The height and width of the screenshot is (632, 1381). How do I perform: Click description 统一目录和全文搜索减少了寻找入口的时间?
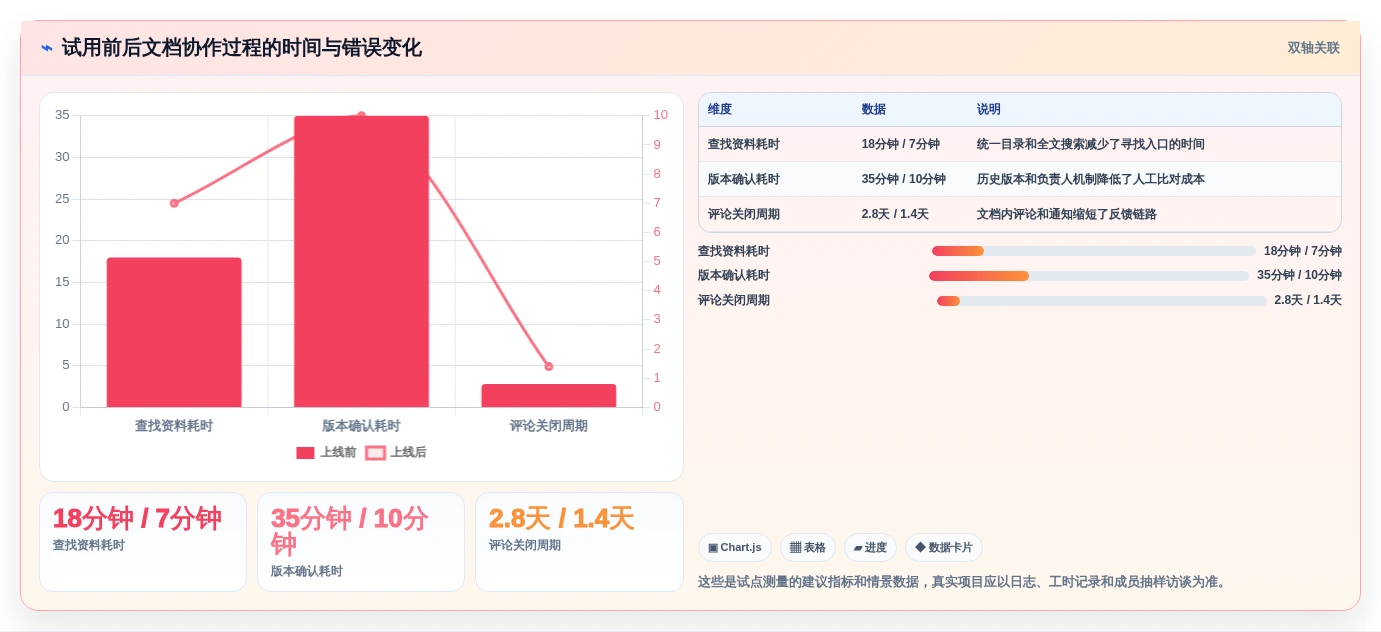[x=1090, y=144]
